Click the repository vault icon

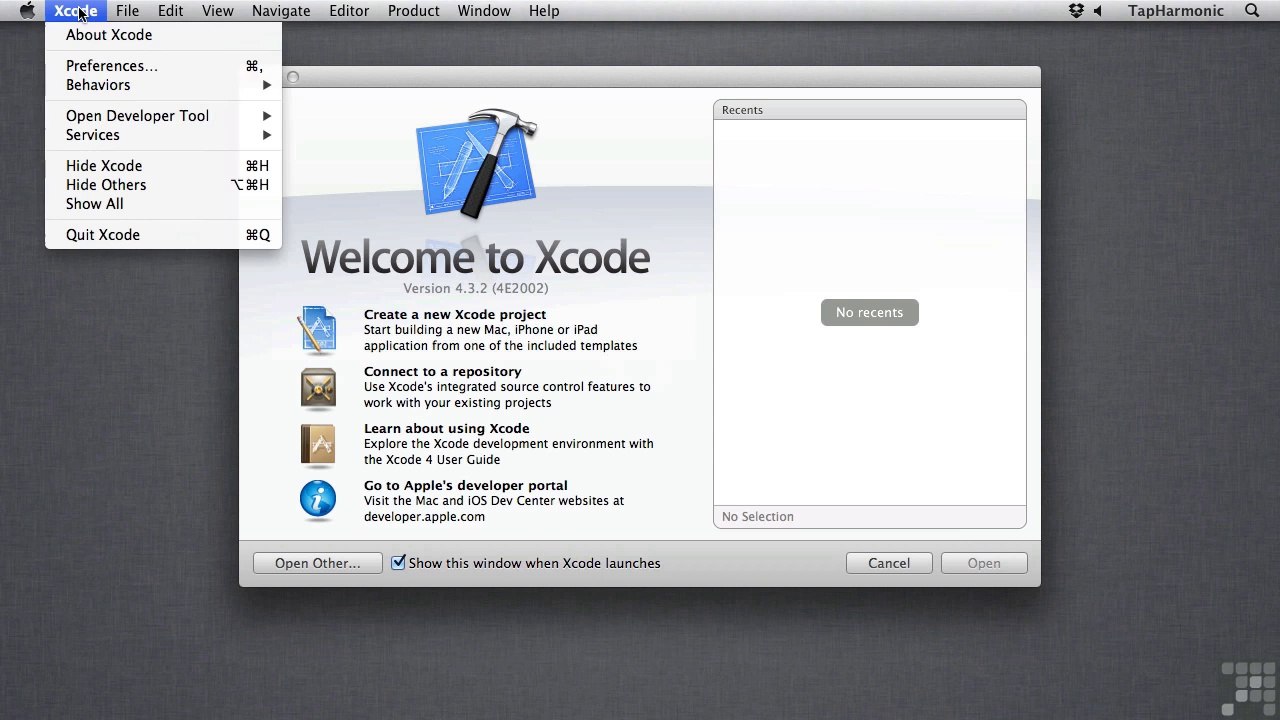(318, 388)
